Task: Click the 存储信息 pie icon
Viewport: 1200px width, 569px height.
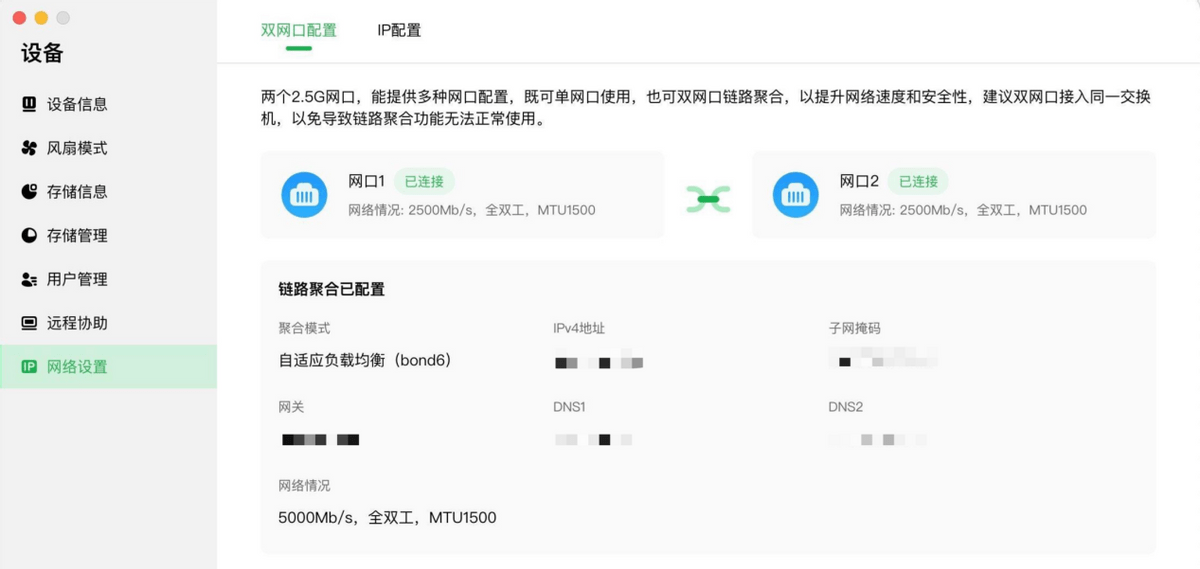Action: click(29, 191)
